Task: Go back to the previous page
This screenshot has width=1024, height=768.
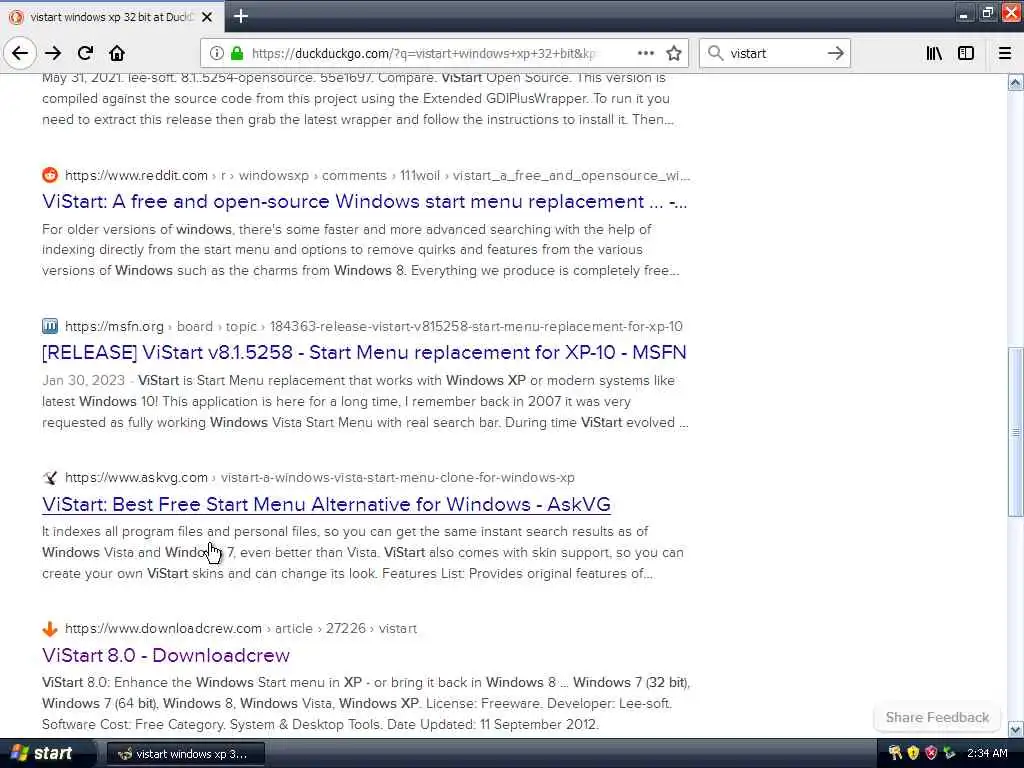Action: pyautogui.click(x=20, y=53)
